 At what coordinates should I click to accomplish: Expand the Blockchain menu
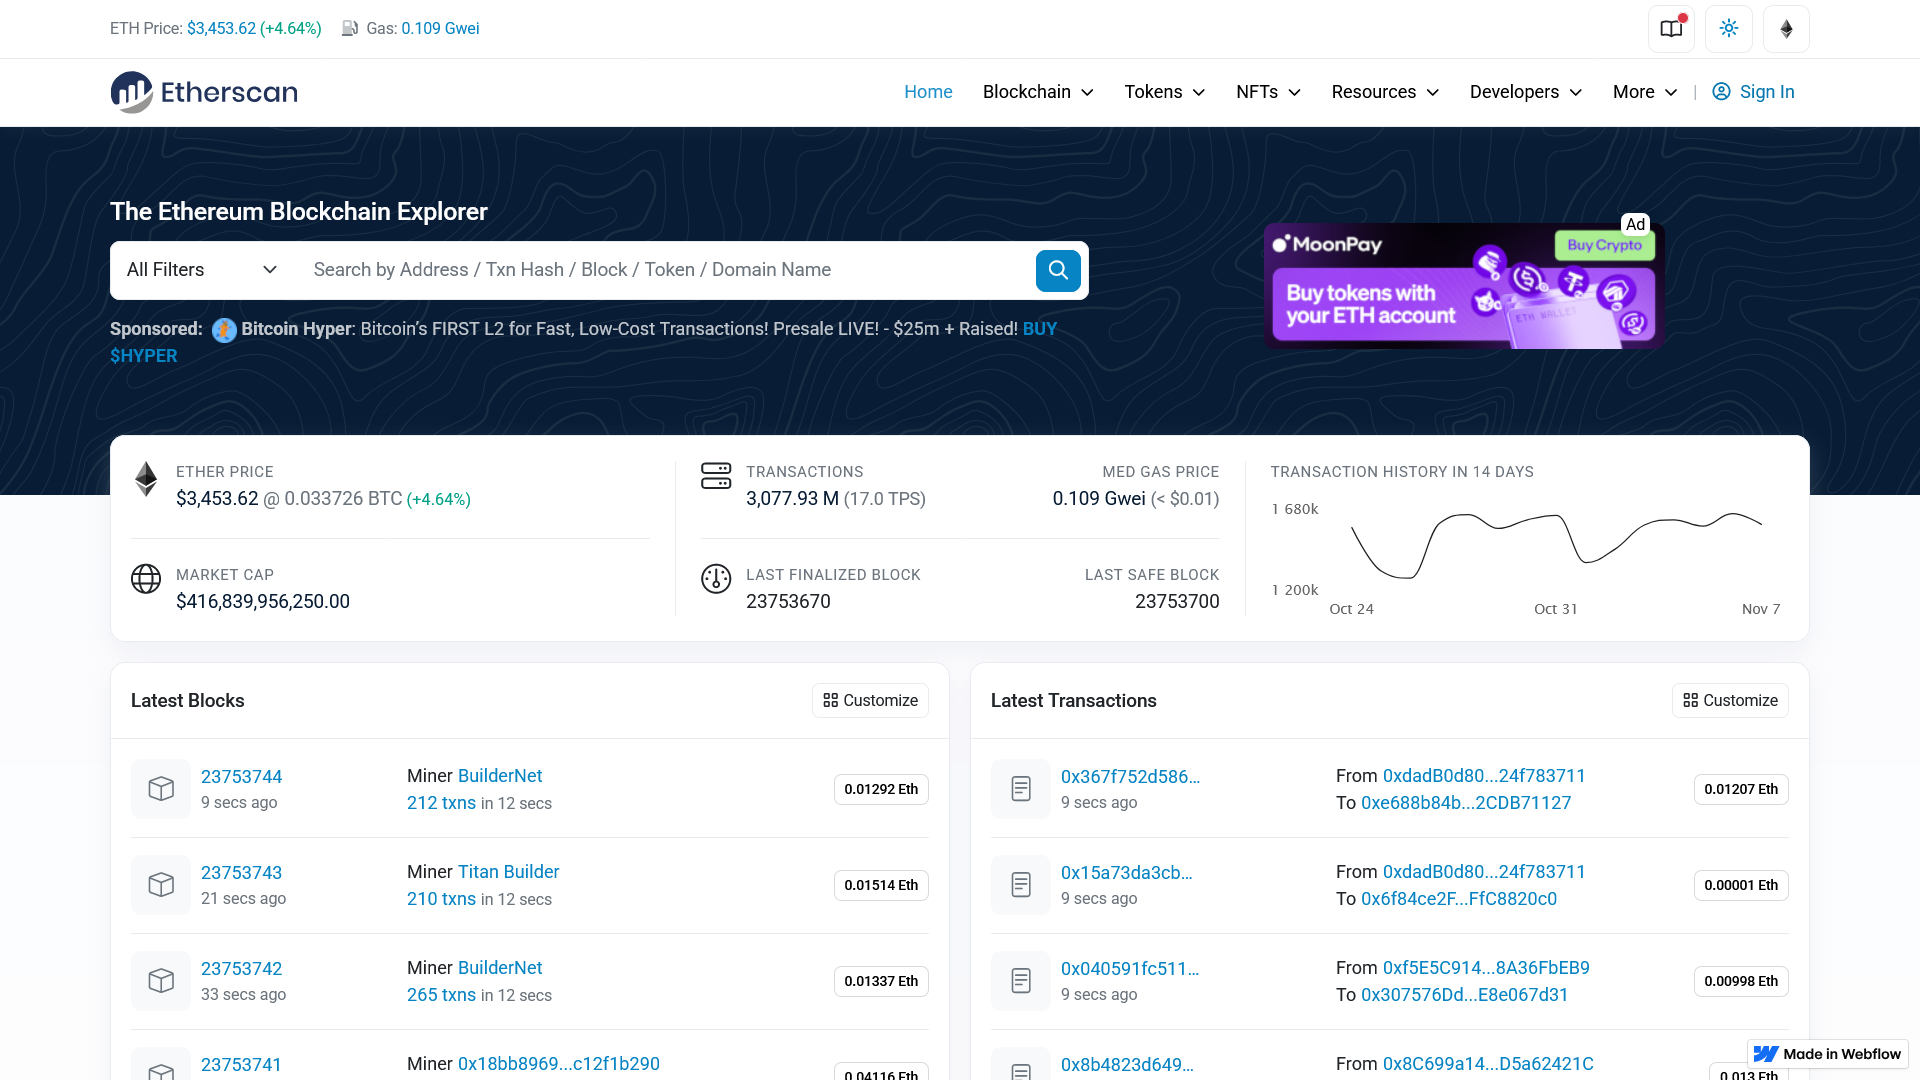coord(1038,92)
